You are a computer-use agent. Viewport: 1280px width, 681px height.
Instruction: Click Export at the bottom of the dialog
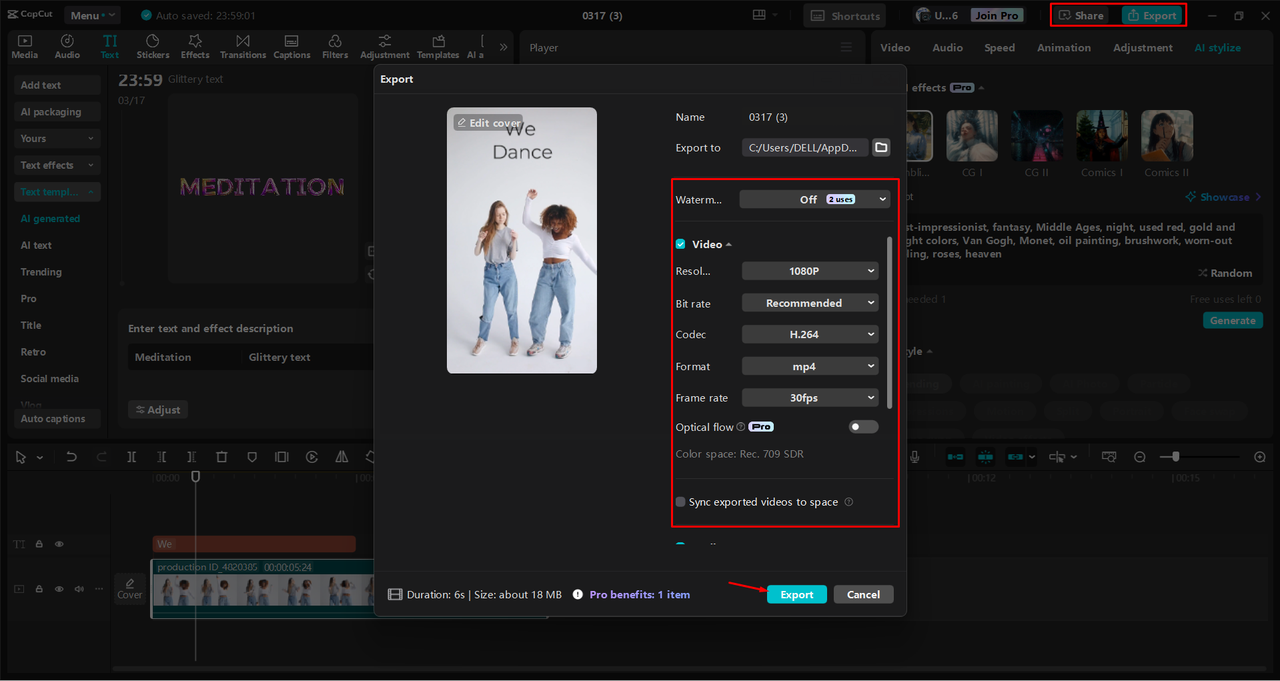pyautogui.click(x=796, y=594)
